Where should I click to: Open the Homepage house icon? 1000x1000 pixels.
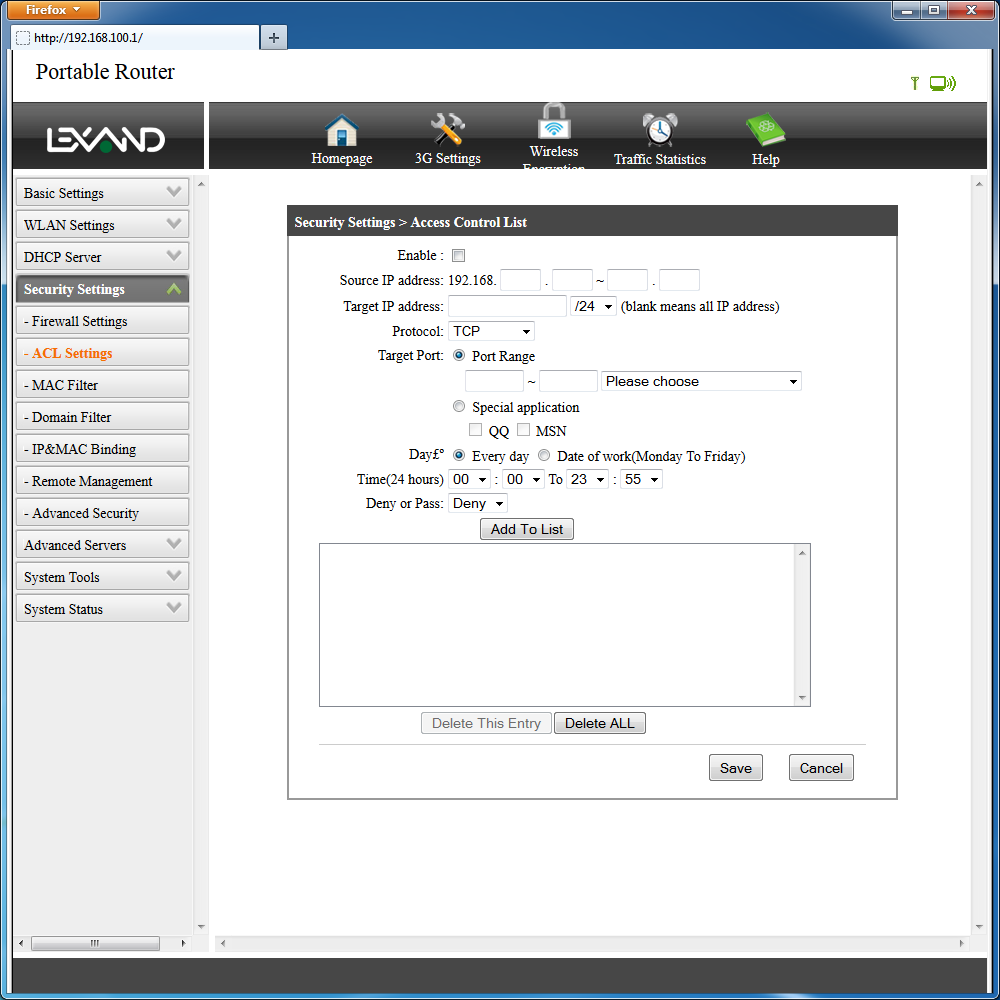pos(341,130)
